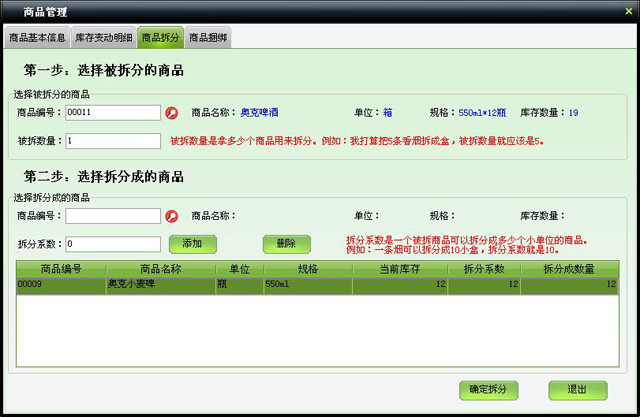Switch to the 库存变动明细 tab
The height and width of the screenshot is (417, 640).
(x=103, y=38)
